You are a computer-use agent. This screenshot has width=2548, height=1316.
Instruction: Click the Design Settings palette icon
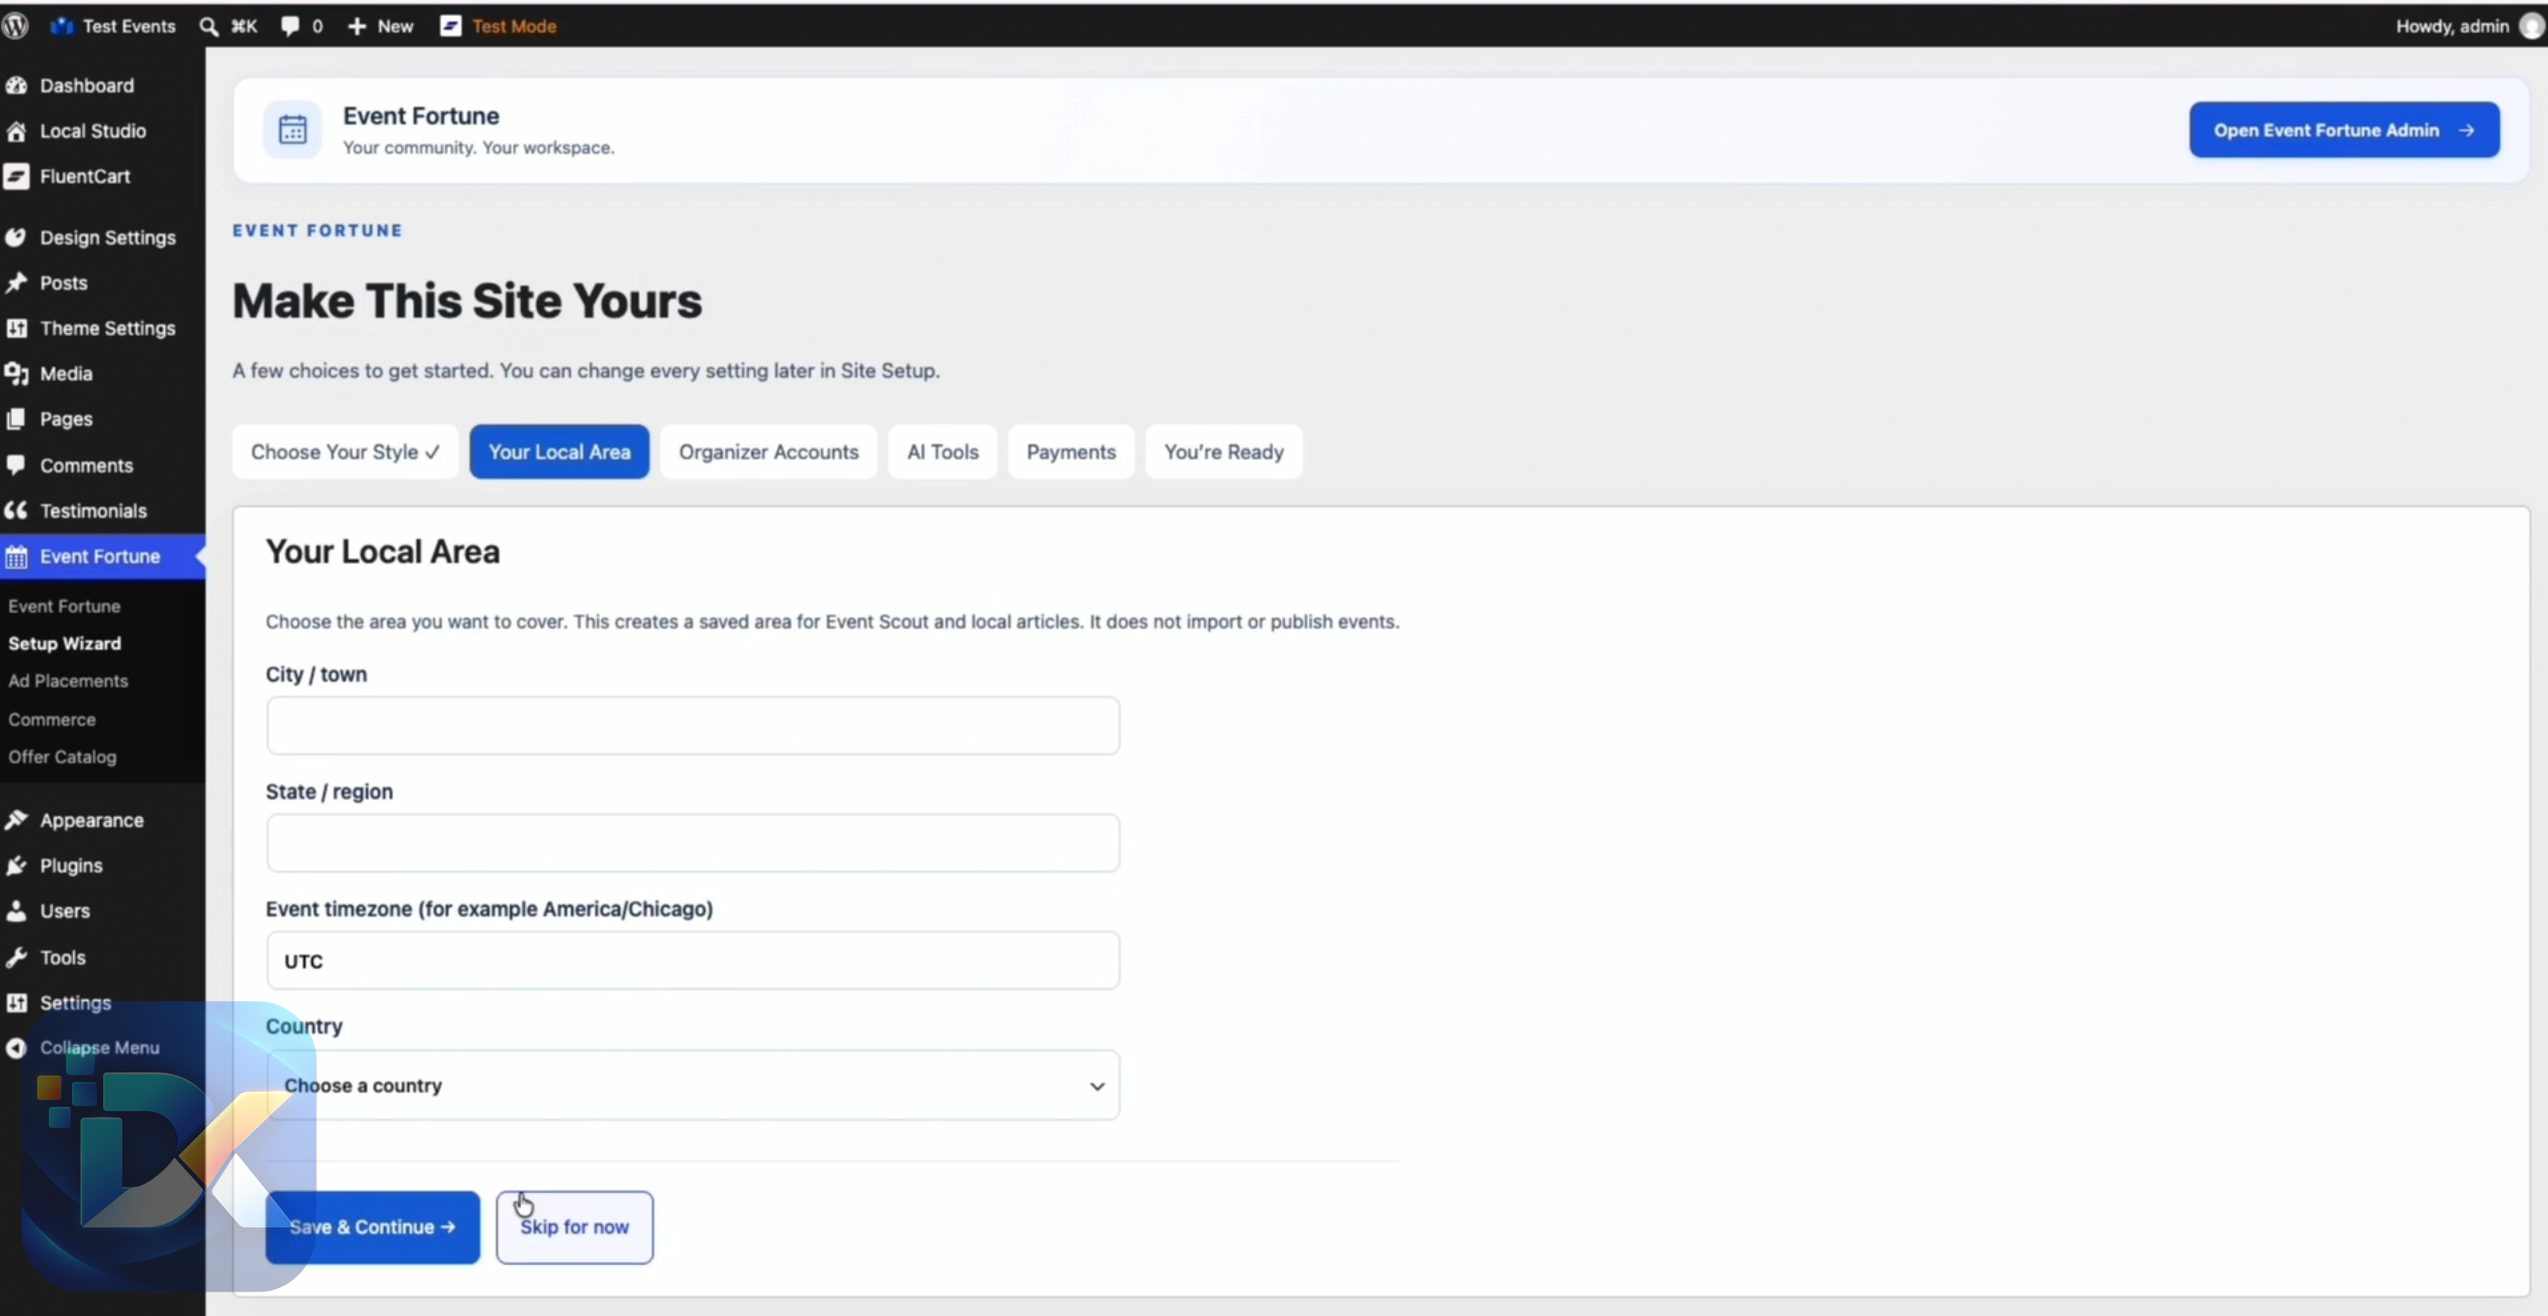pyautogui.click(x=16, y=237)
